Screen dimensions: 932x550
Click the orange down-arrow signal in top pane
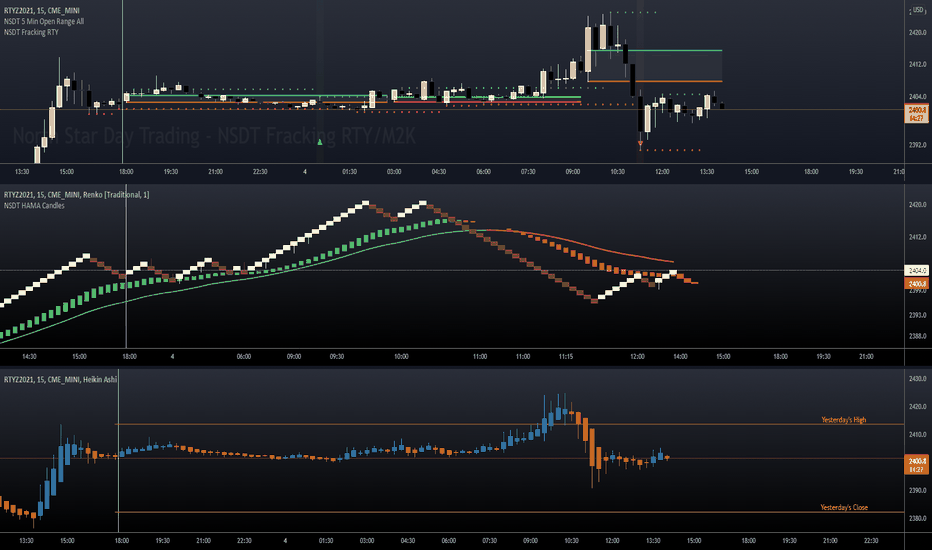(640, 143)
